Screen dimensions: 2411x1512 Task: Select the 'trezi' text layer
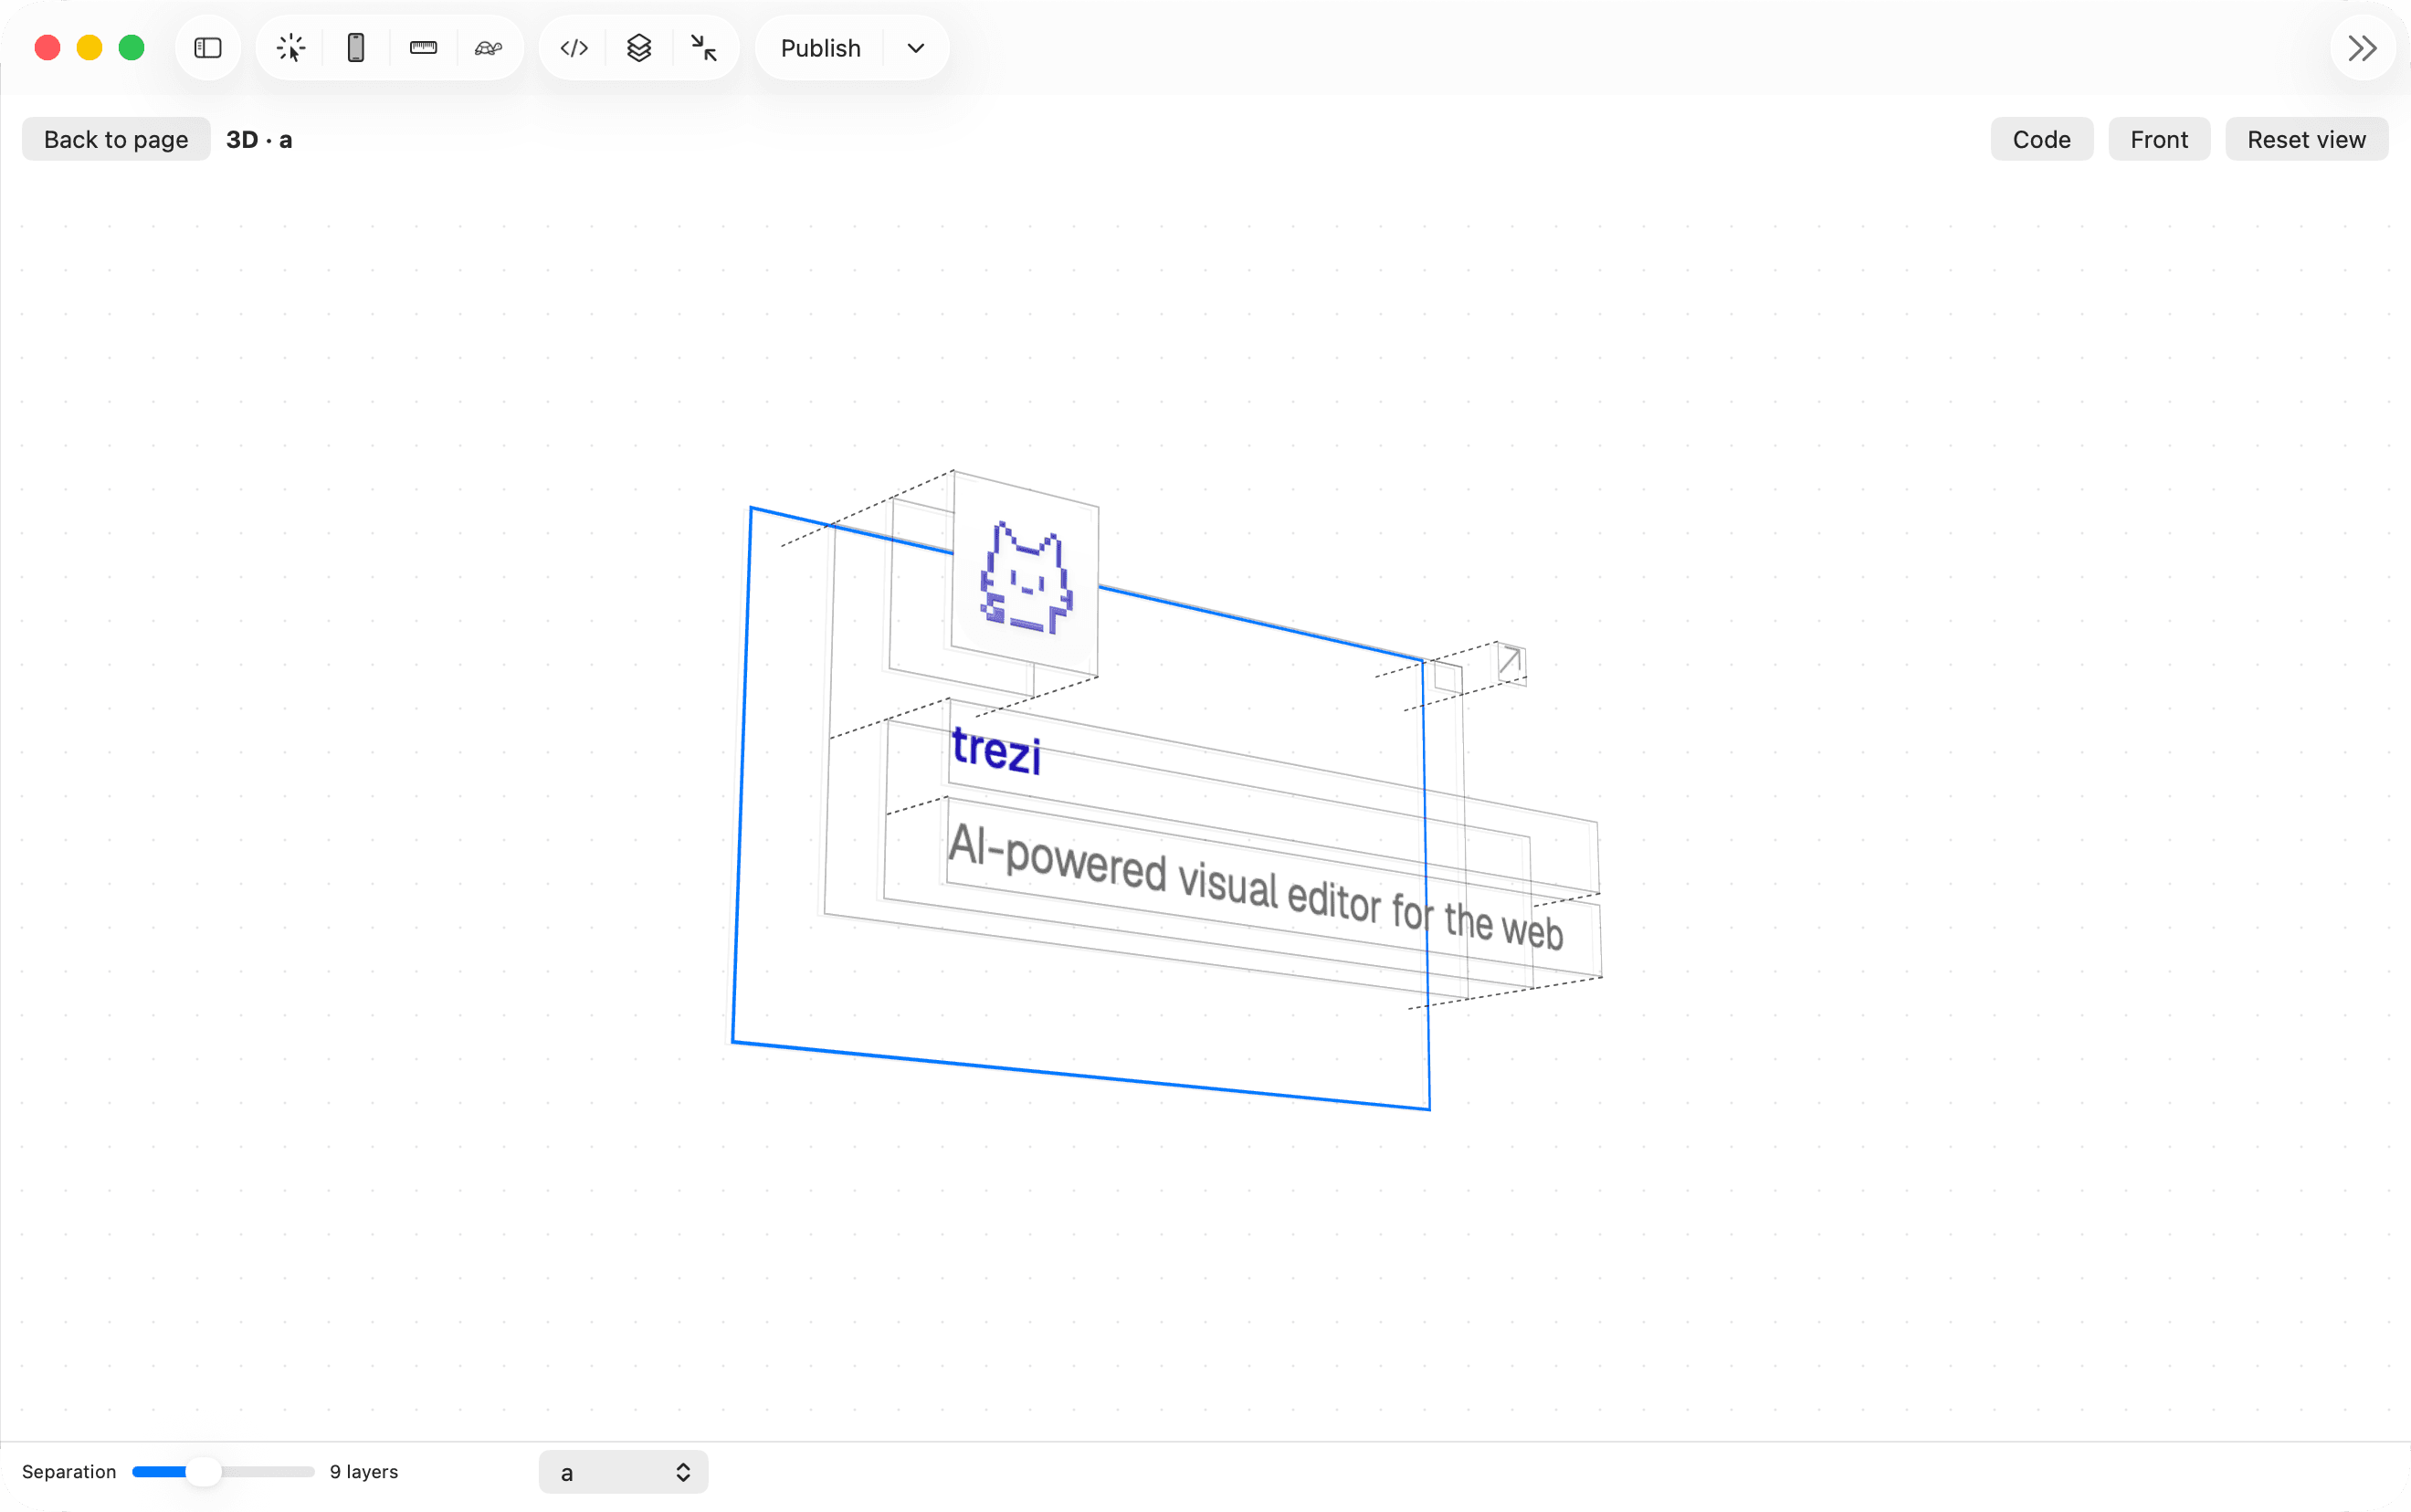[x=996, y=751]
